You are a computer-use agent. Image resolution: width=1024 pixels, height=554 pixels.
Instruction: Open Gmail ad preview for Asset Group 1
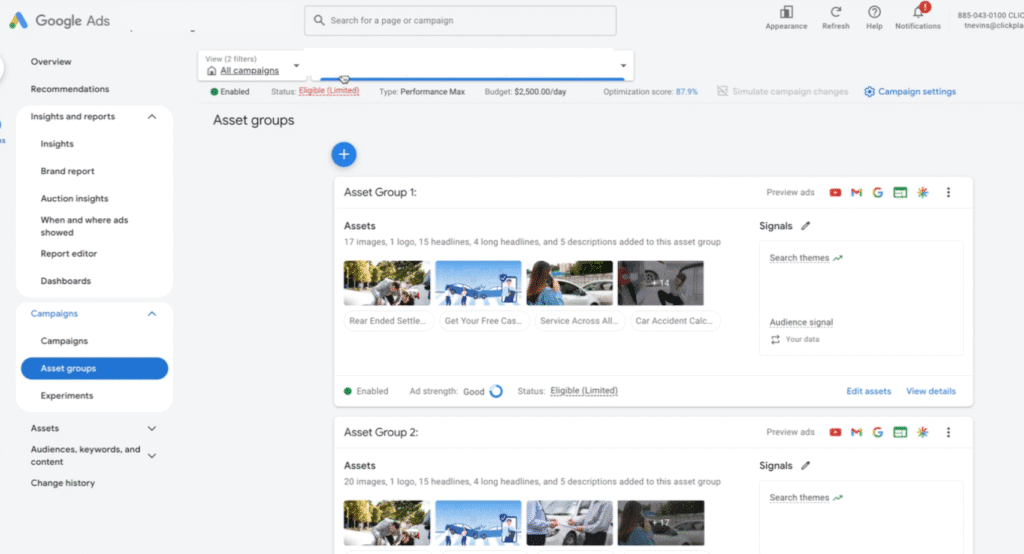click(856, 193)
